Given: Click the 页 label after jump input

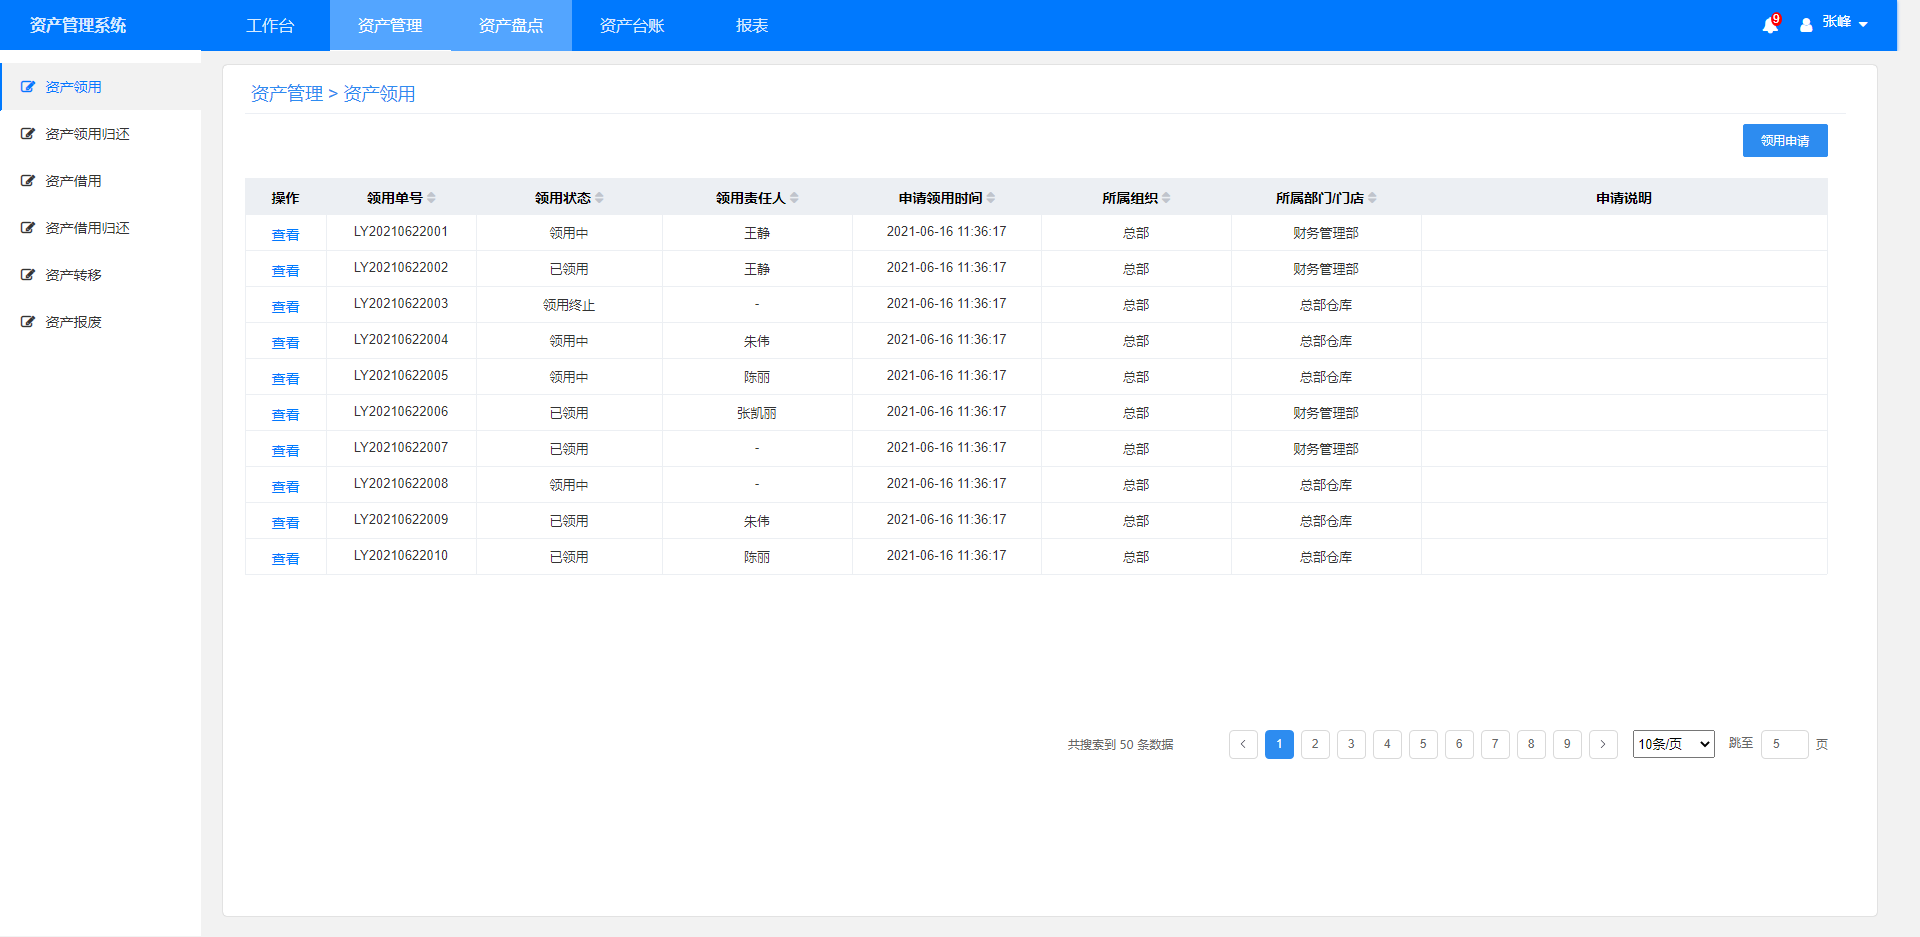Looking at the screenshot, I should 1822,744.
